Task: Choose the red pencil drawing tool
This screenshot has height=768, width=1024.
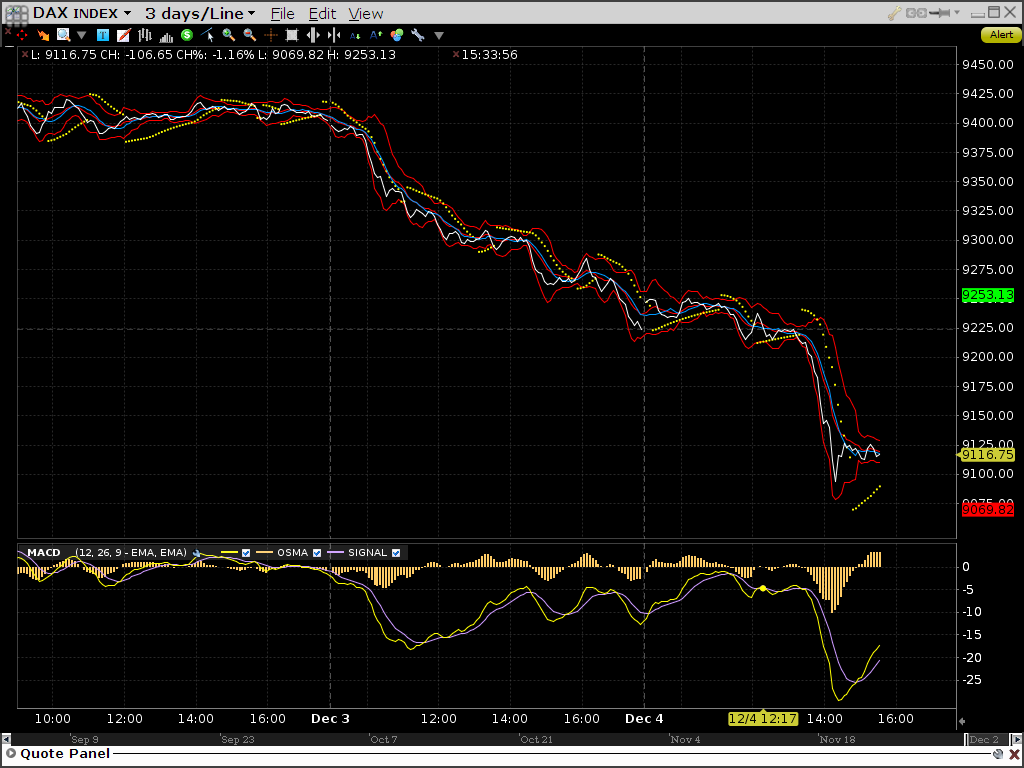Action: (123, 35)
